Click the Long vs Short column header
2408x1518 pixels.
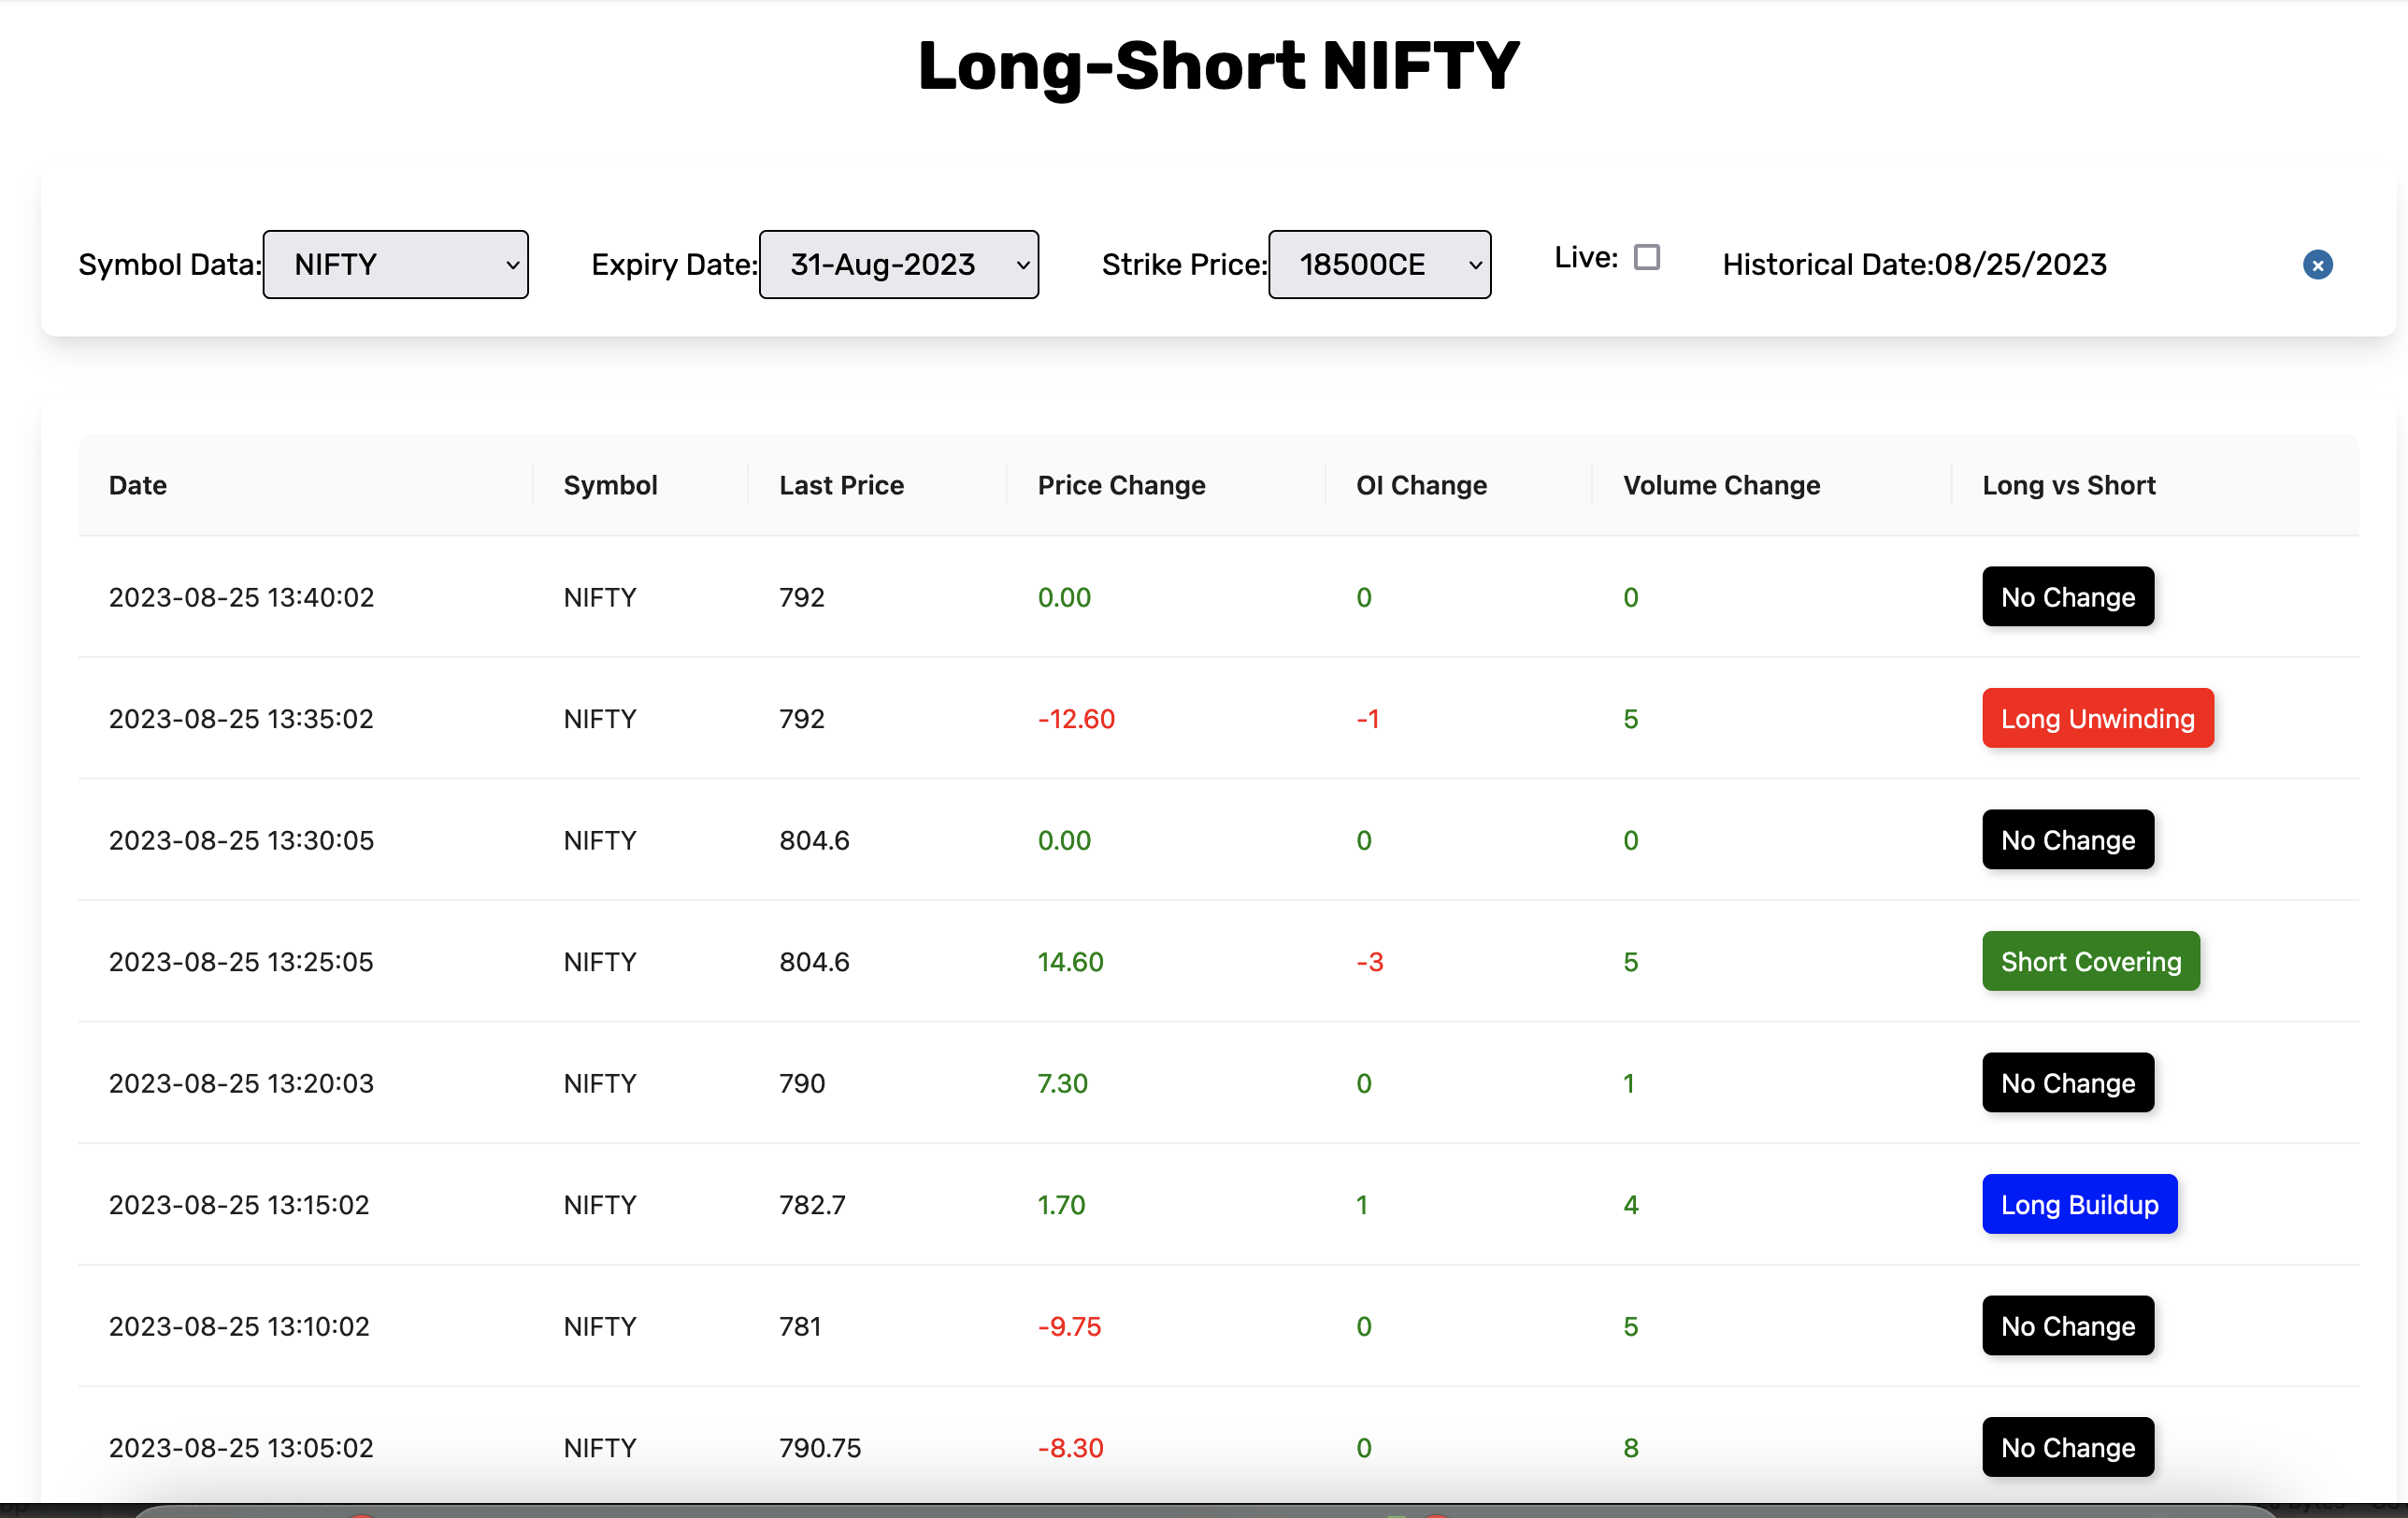tap(2067, 485)
